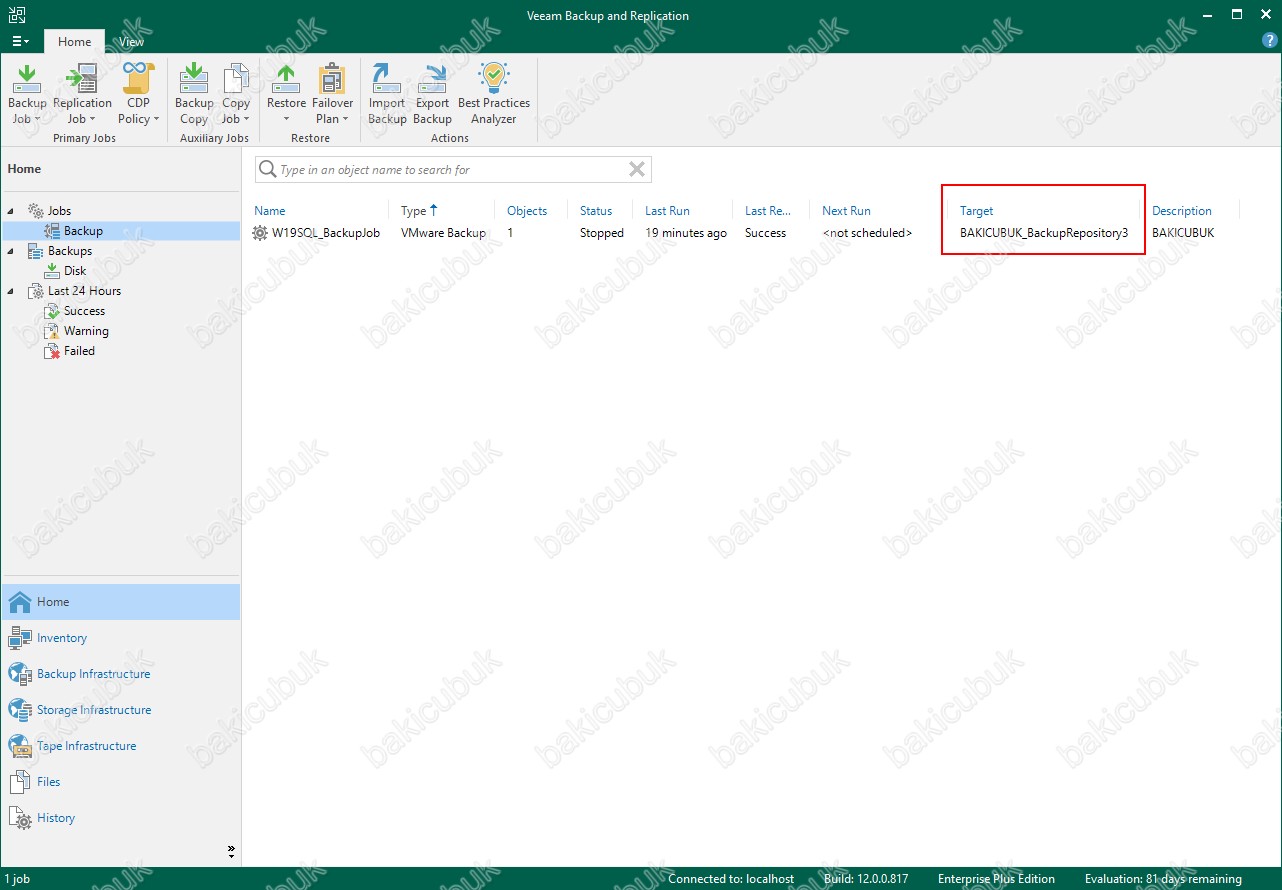This screenshot has height=890, width=1282.
Task: Select the W19SQL_BackupJob row name
Action: 326,233
